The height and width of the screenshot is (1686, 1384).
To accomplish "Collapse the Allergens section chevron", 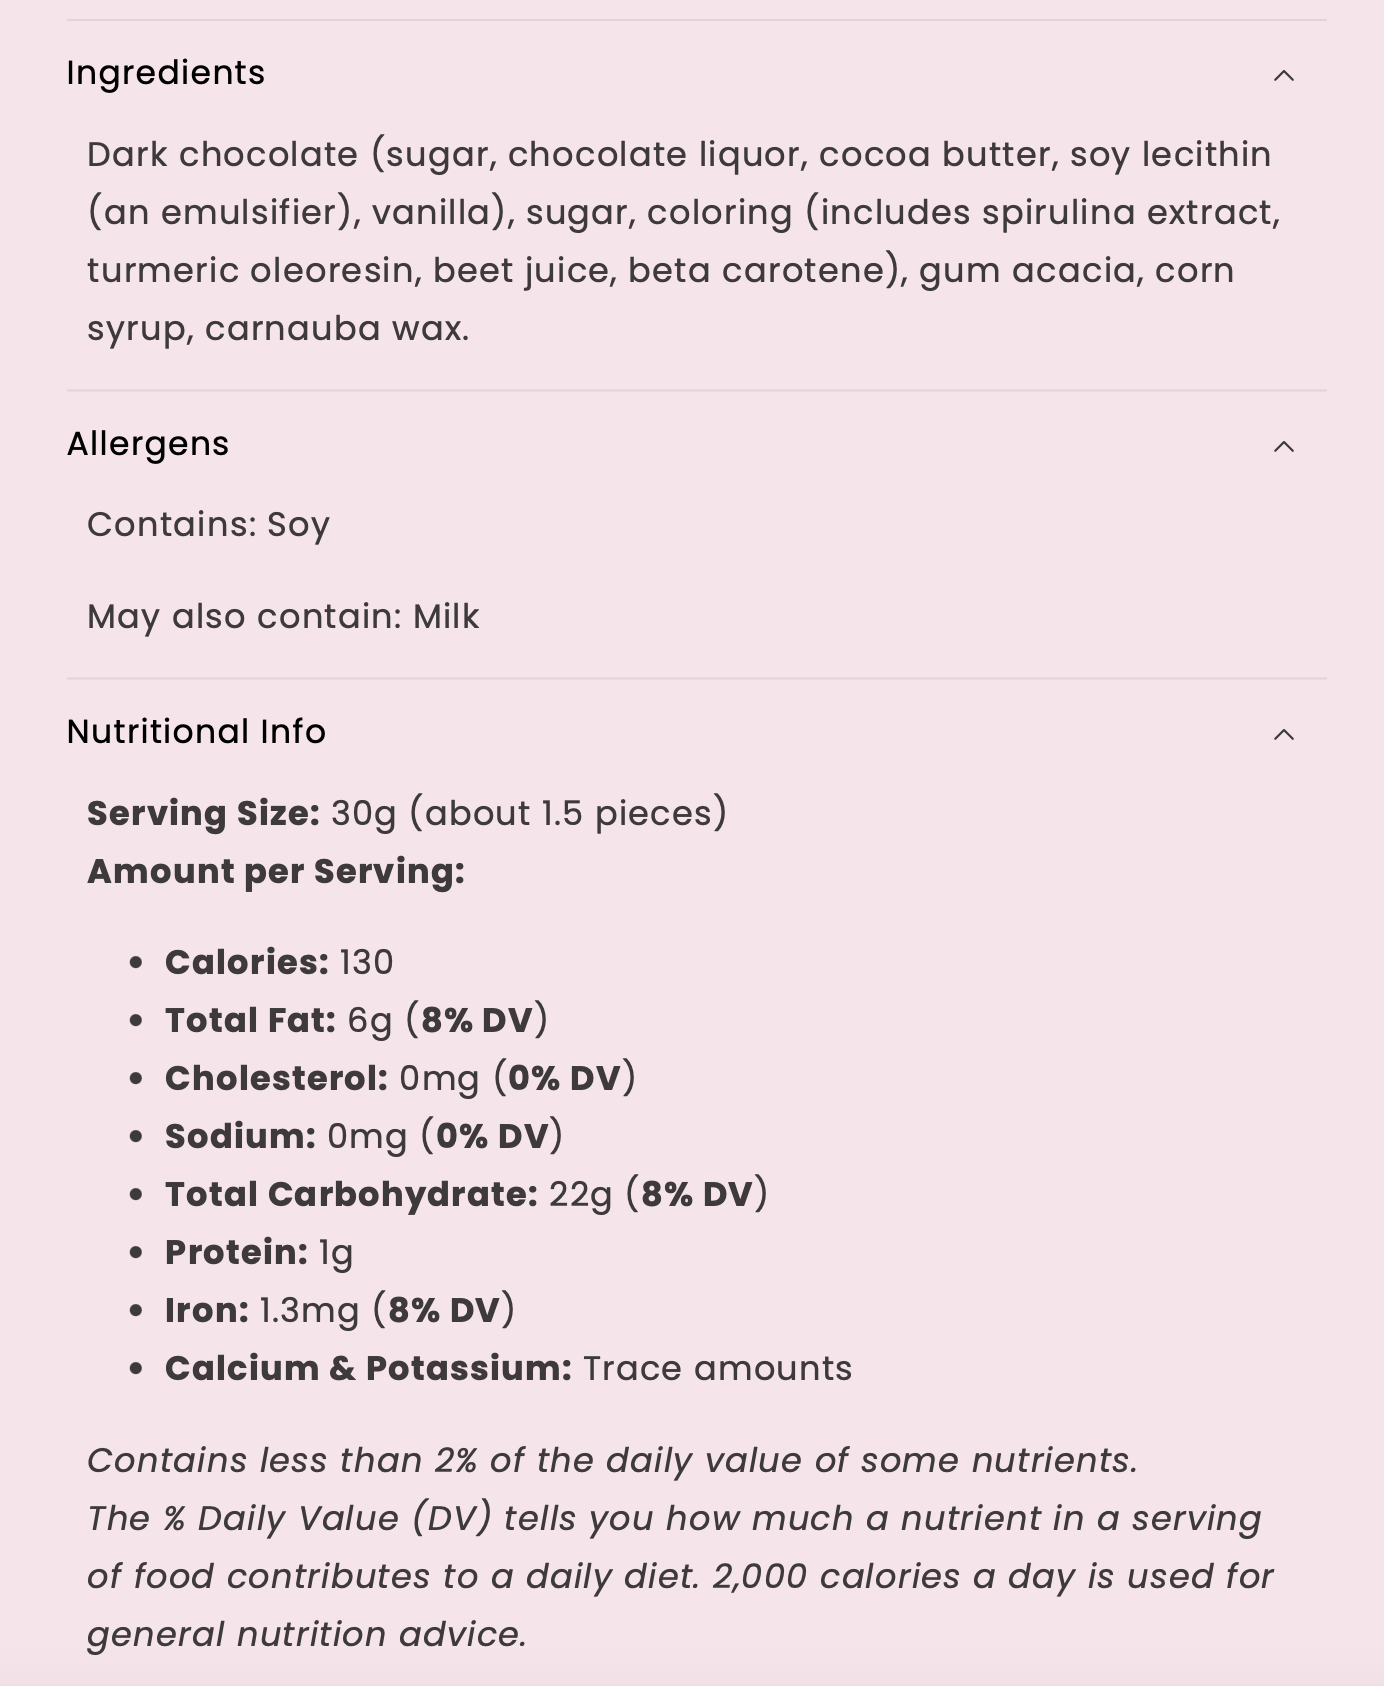I will tap(1284, 447).
